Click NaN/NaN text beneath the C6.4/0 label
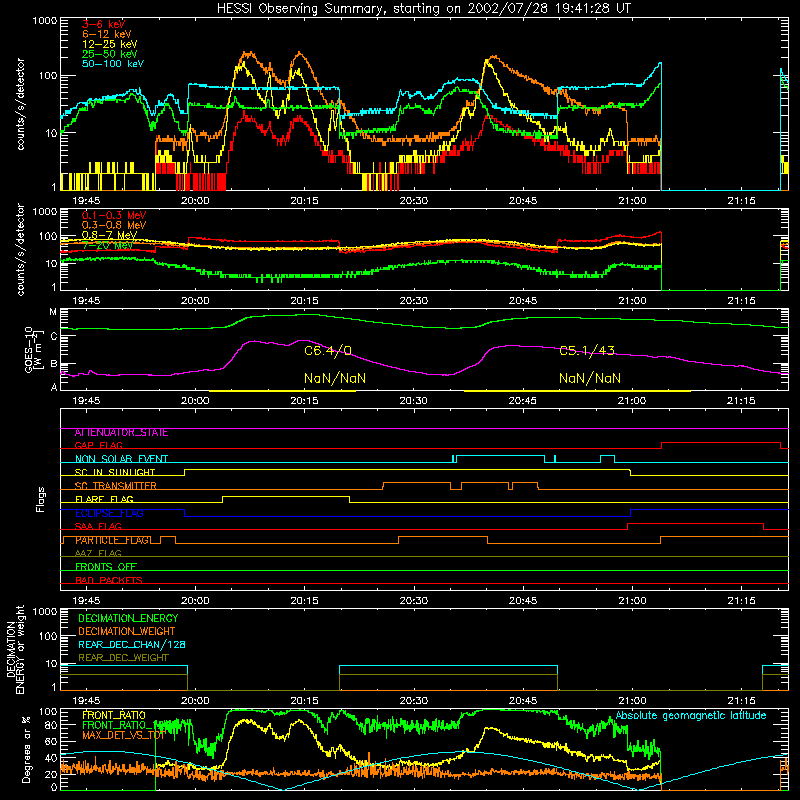 click(335, 378)
